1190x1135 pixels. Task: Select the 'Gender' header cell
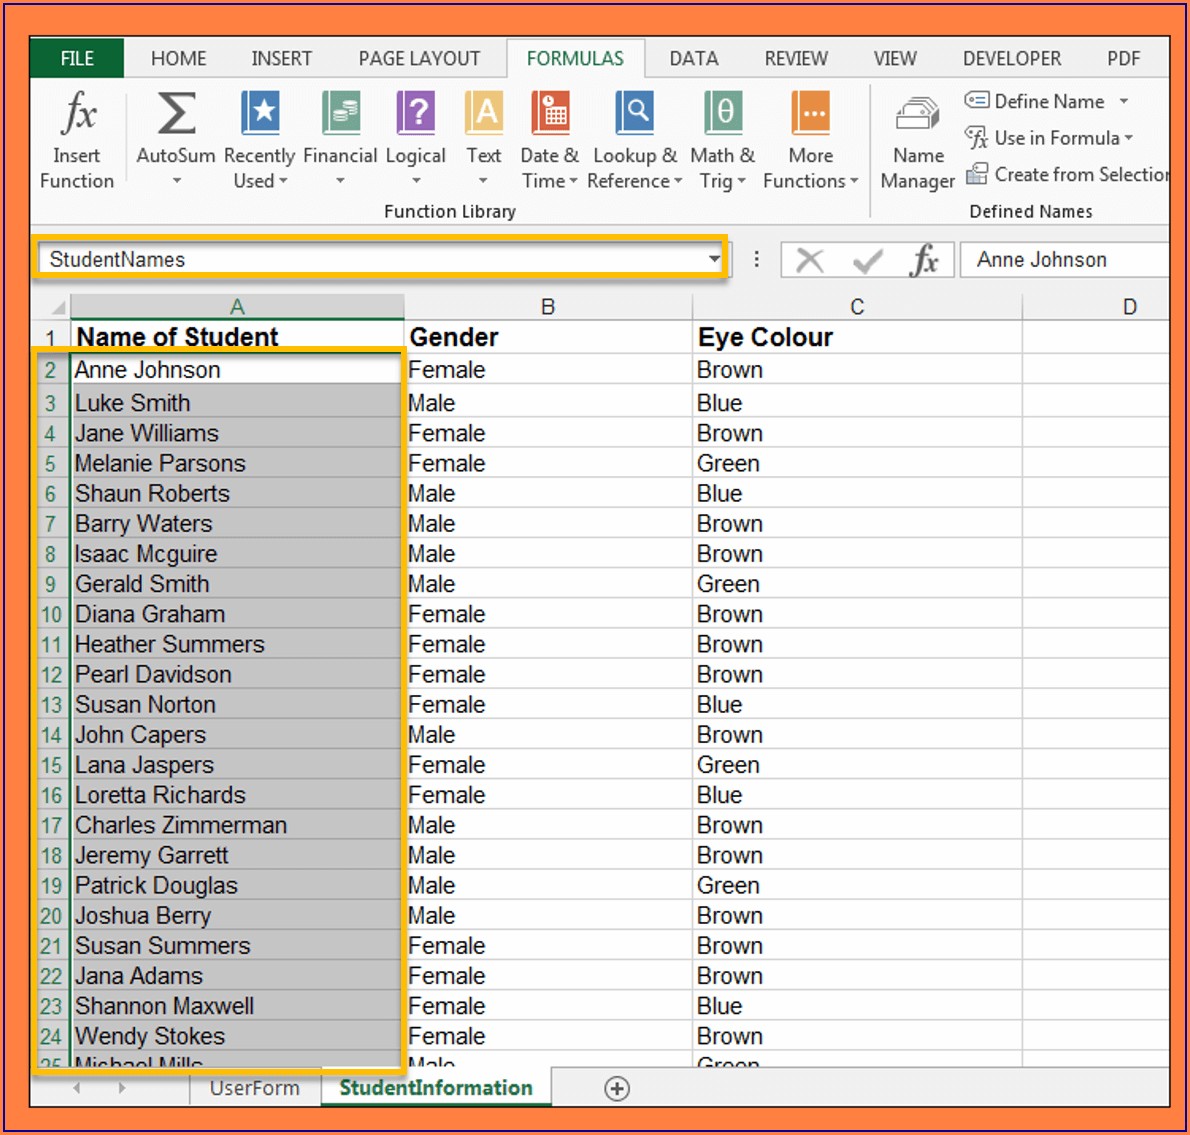click(548, 337)
